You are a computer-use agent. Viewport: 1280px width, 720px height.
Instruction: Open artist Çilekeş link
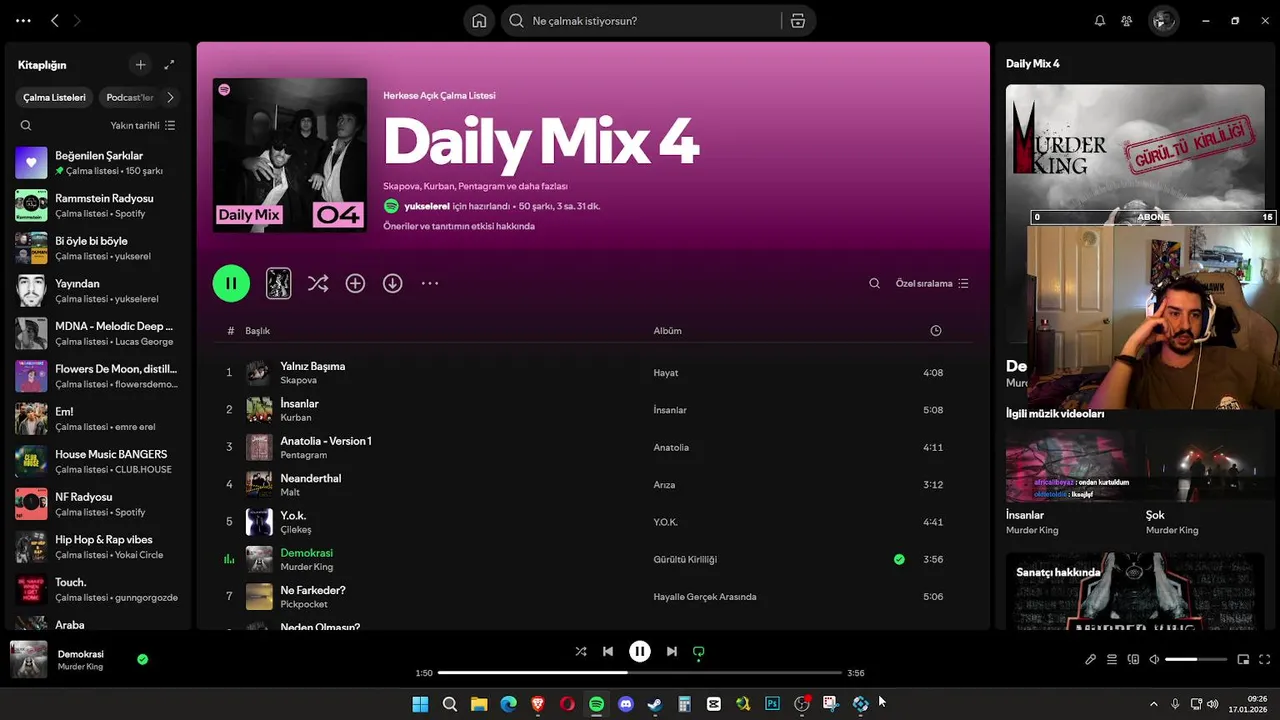[x=296, y=529]
